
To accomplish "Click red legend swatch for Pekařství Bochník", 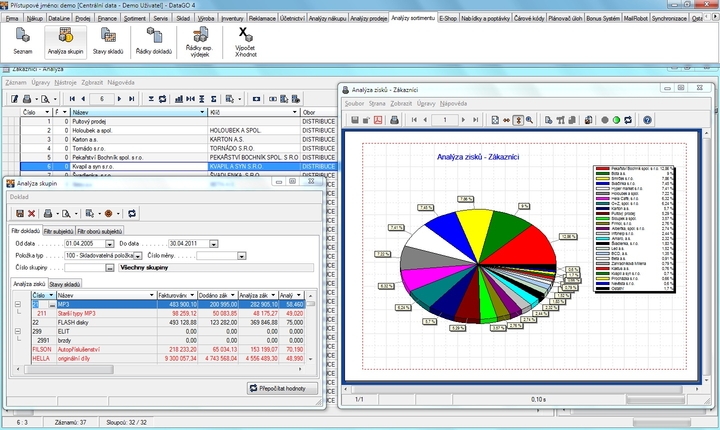I will (602, 169).
